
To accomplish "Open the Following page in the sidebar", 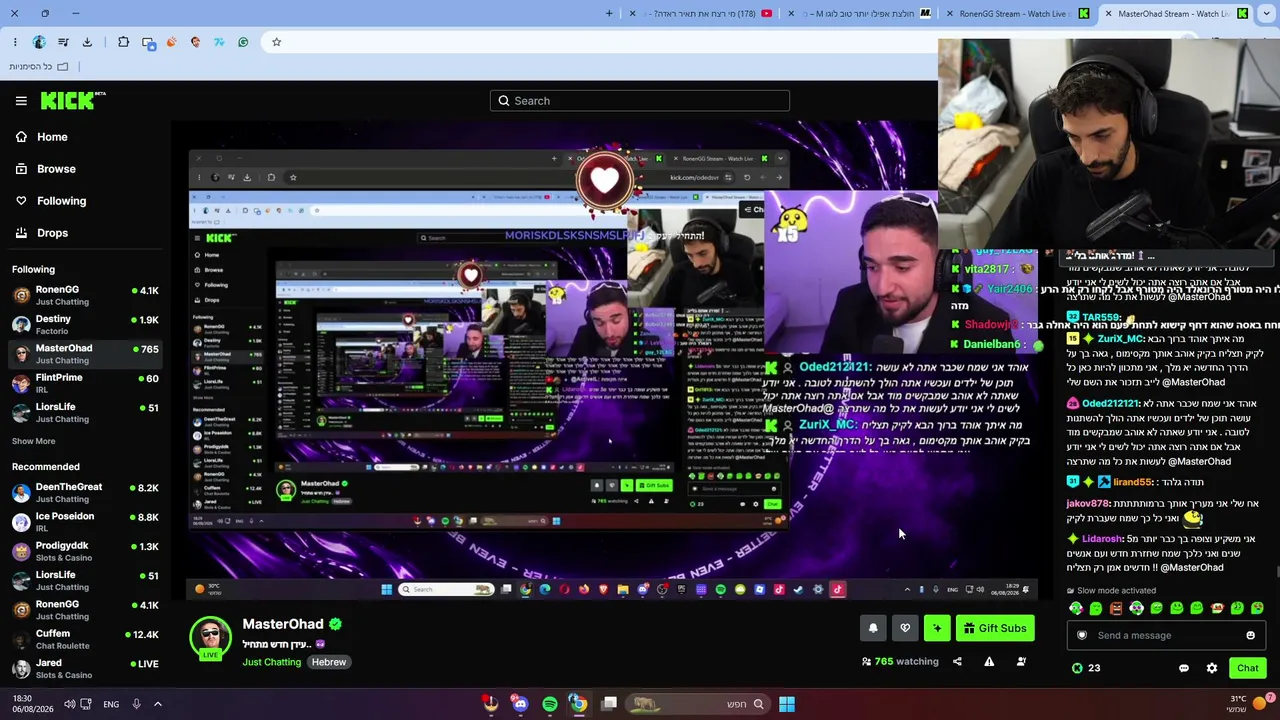I will 51,201.
